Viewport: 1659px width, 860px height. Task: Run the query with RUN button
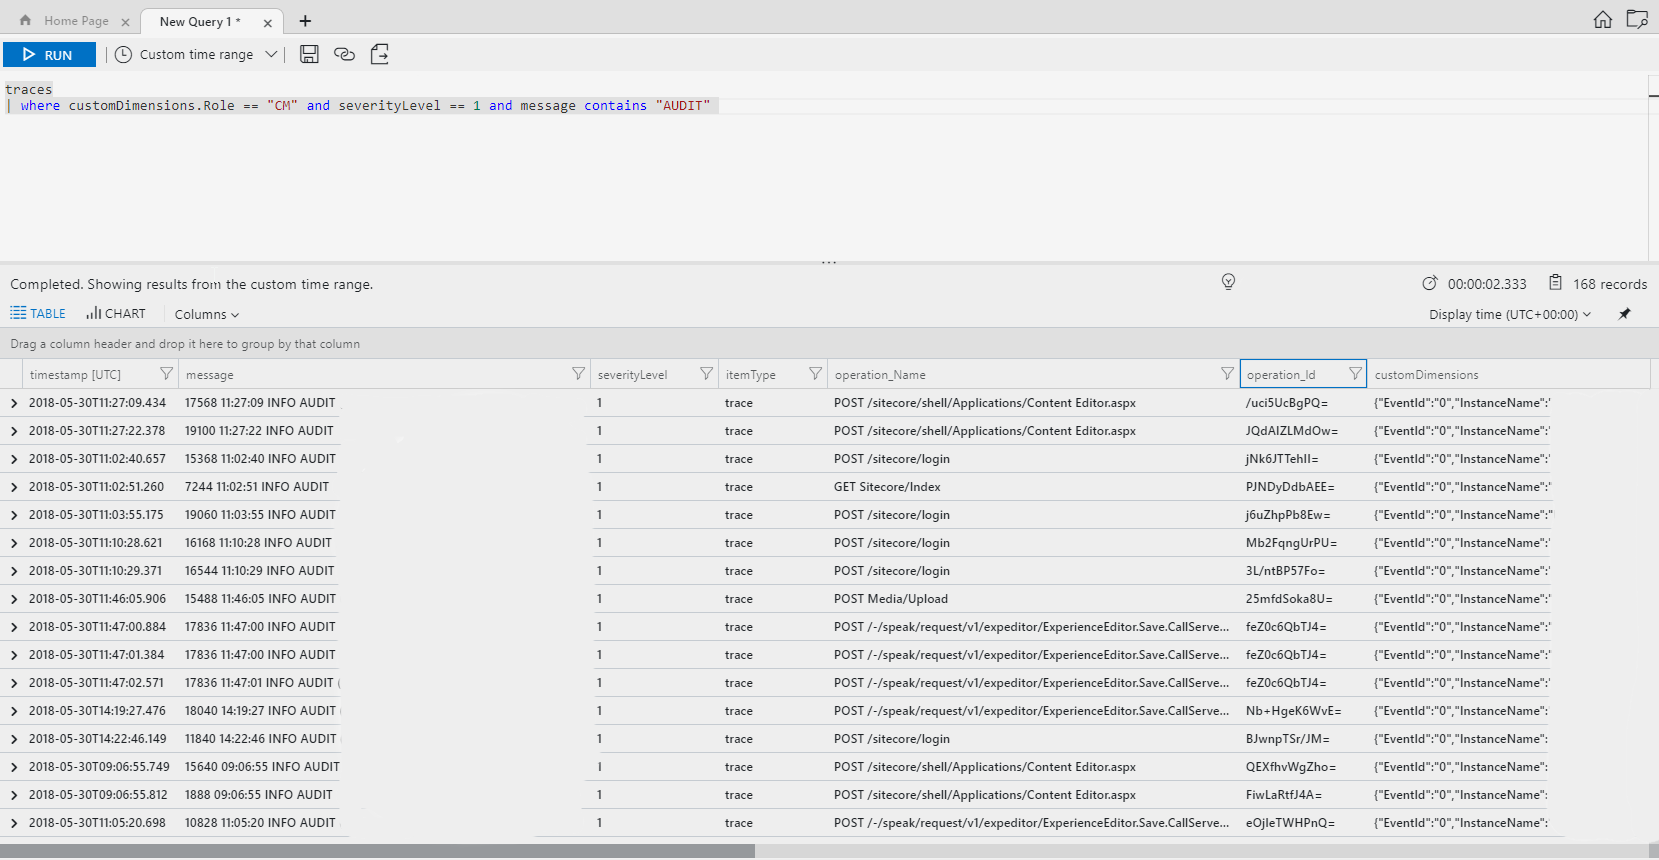click(49, 55)
